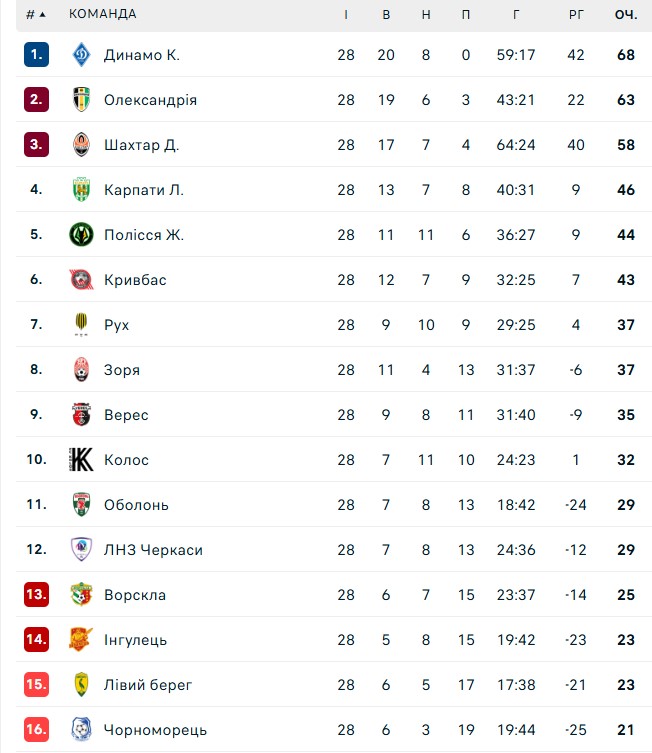Sort by the КОМАНДА column header

102,15
